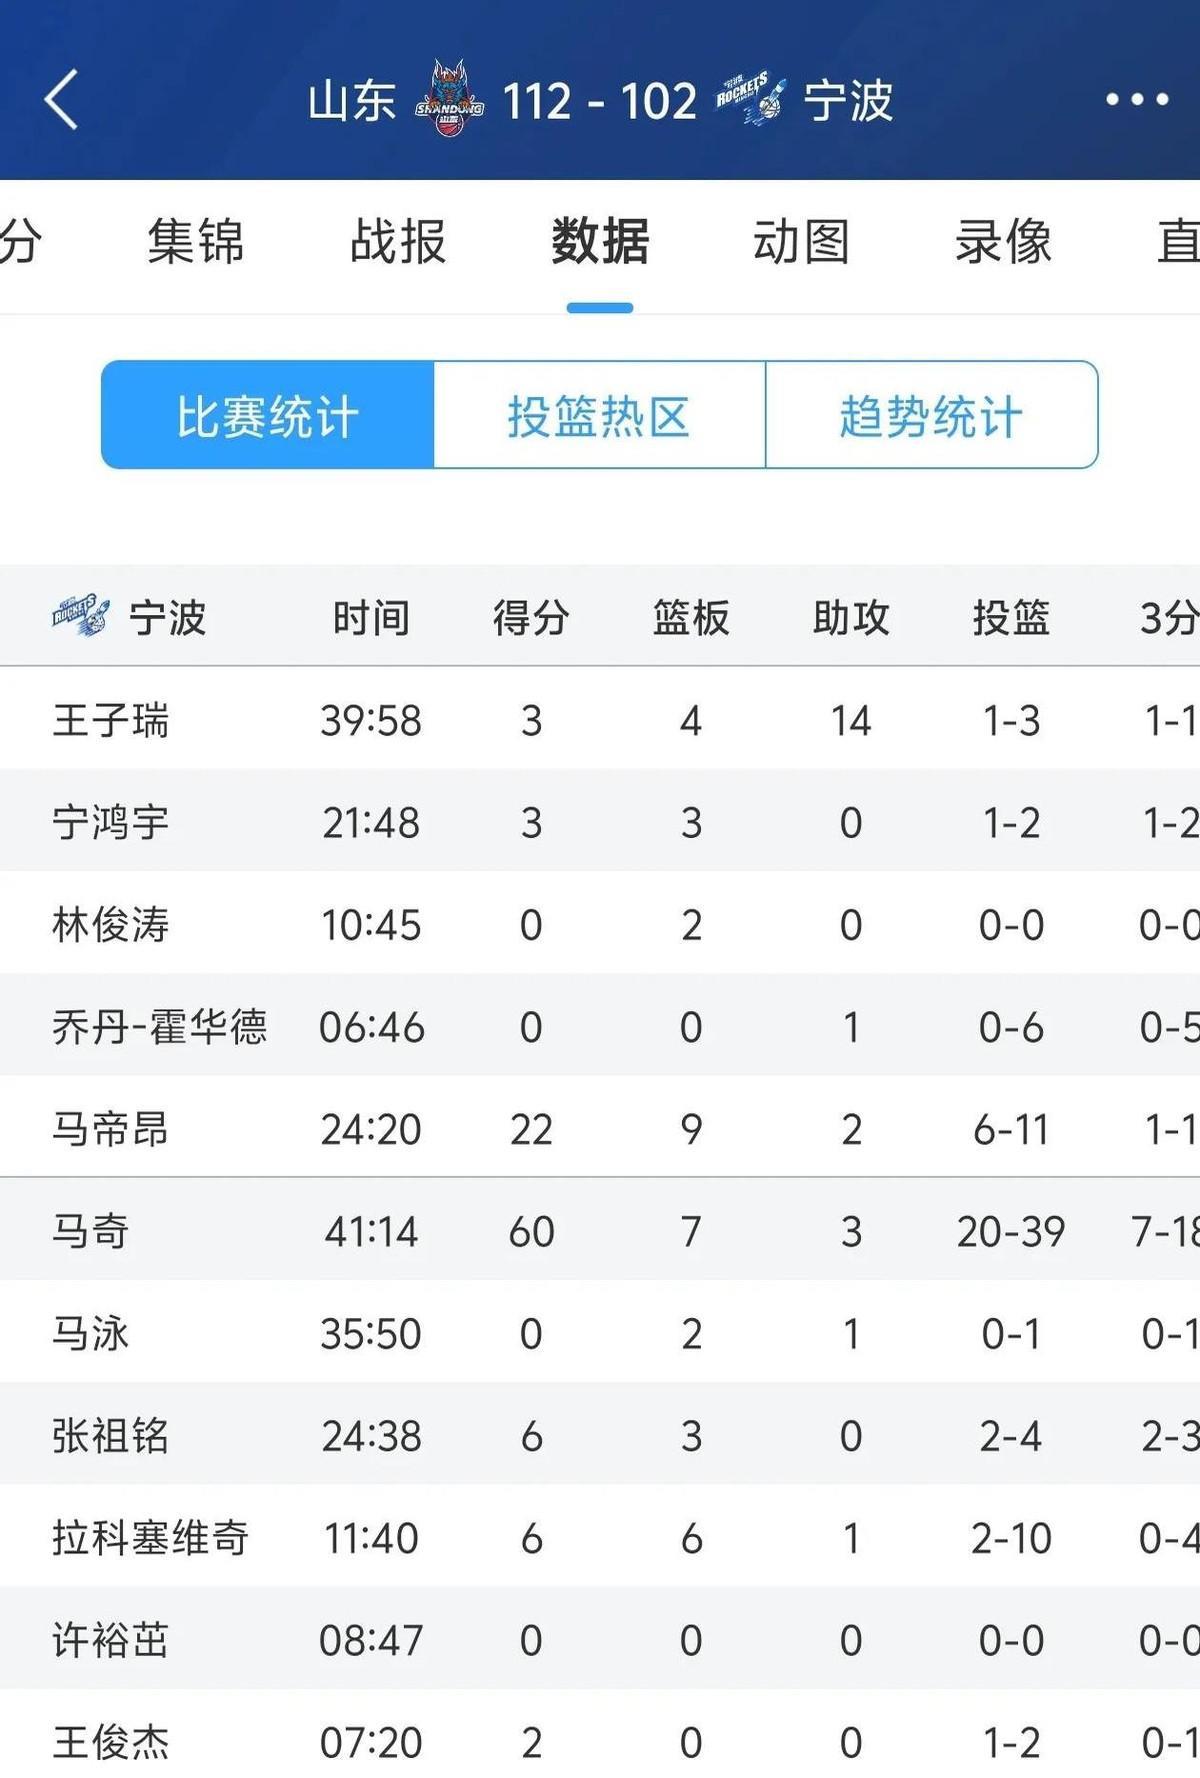Open the three-dot more options menu
The image size is (1200, 1778).
point(1137,99)
